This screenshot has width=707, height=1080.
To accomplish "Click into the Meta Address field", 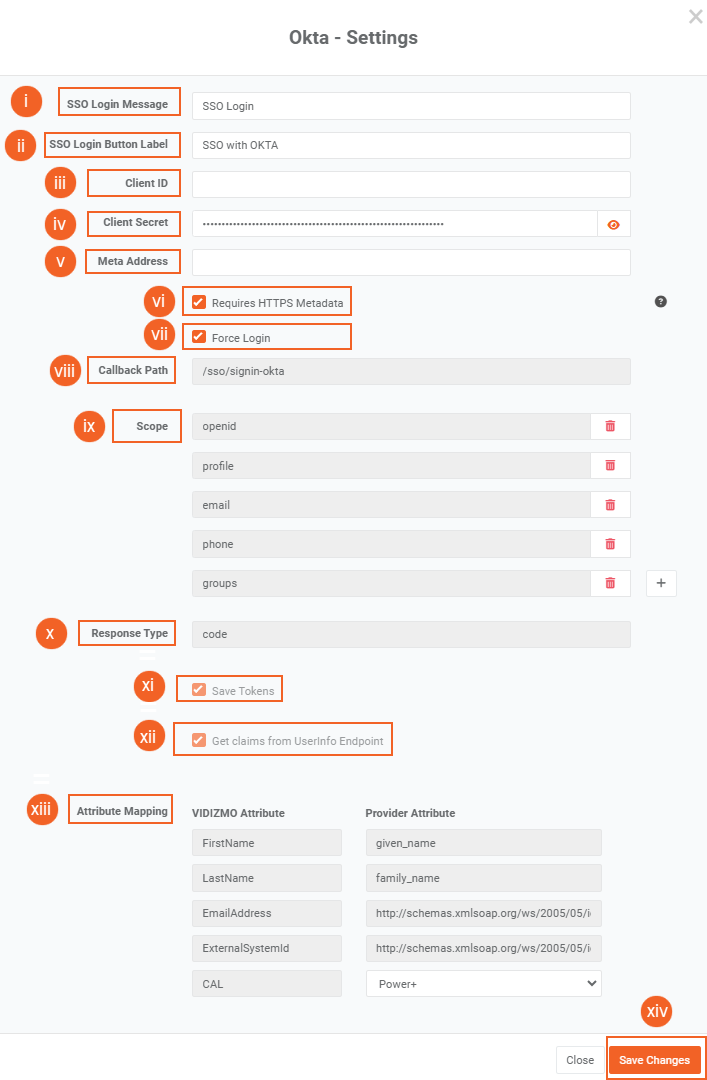I will click(x=411, y=262).
